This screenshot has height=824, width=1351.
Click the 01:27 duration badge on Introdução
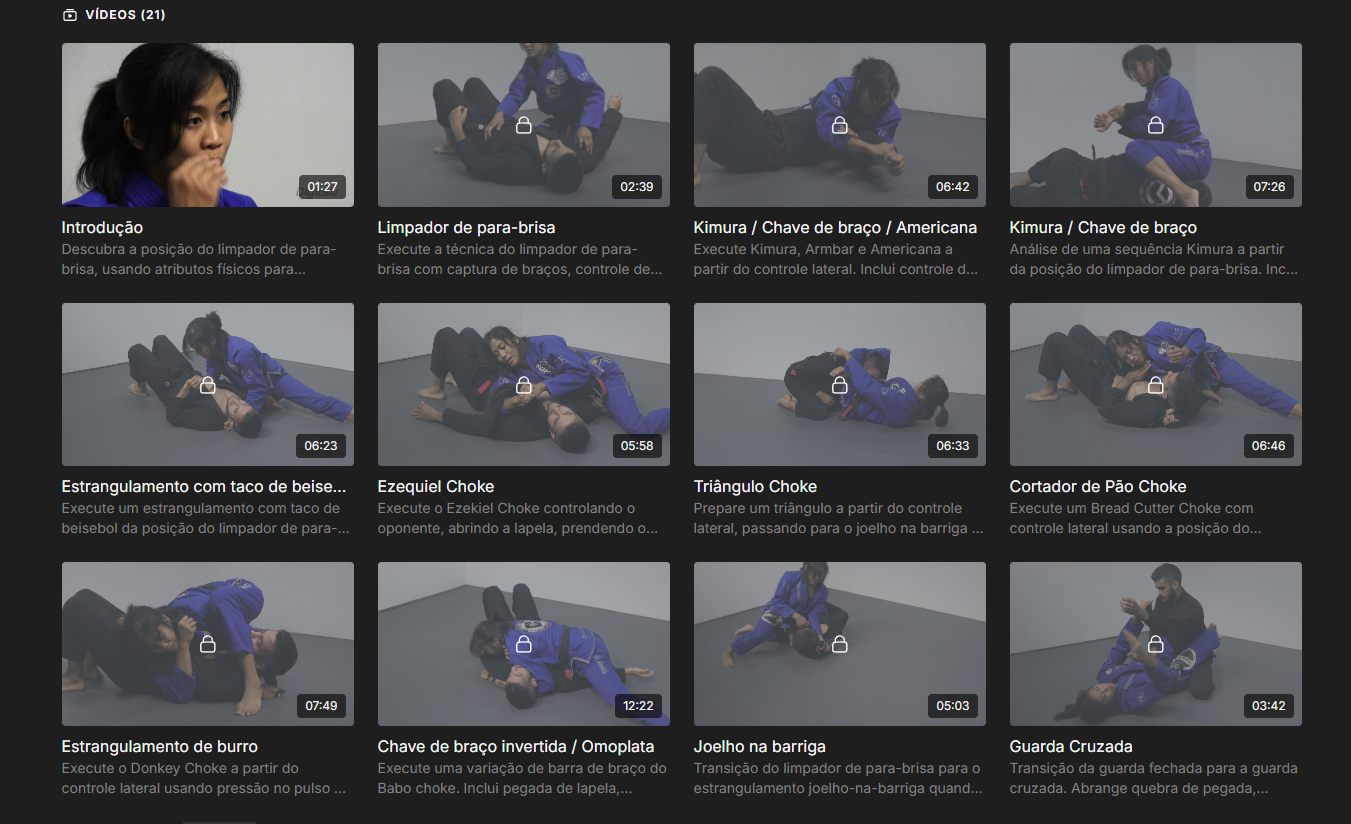tap(322, 187)
